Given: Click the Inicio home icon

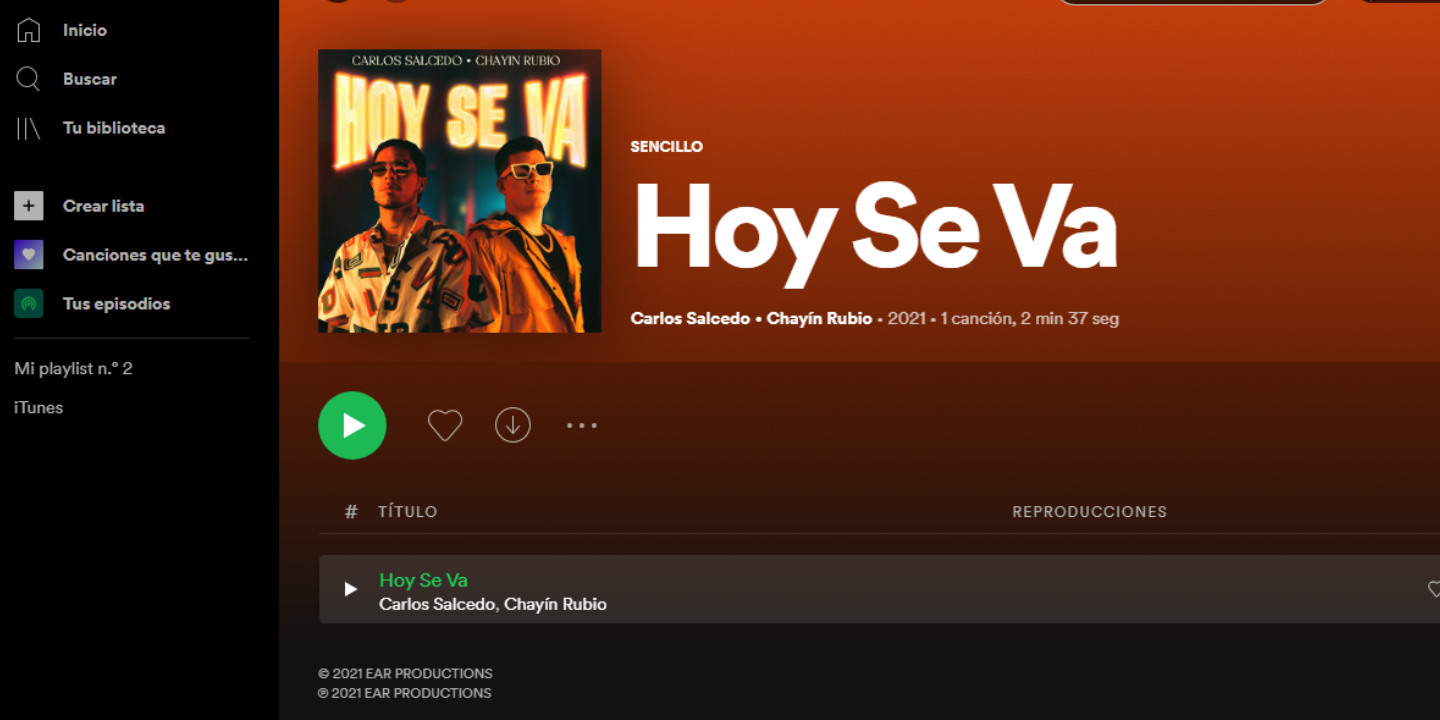Looking at the screenshot, I should coord(28,30).
